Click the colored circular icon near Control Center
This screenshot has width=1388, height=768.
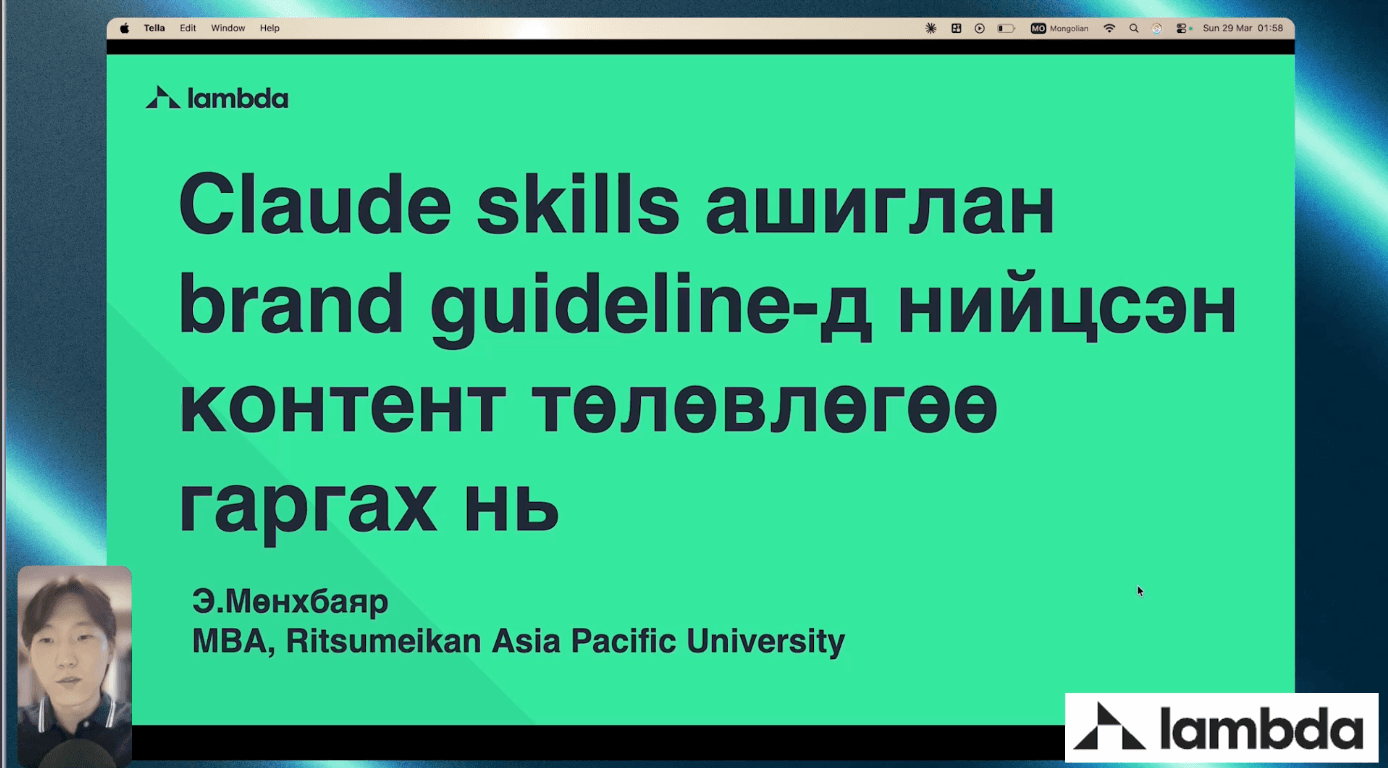1157,28
